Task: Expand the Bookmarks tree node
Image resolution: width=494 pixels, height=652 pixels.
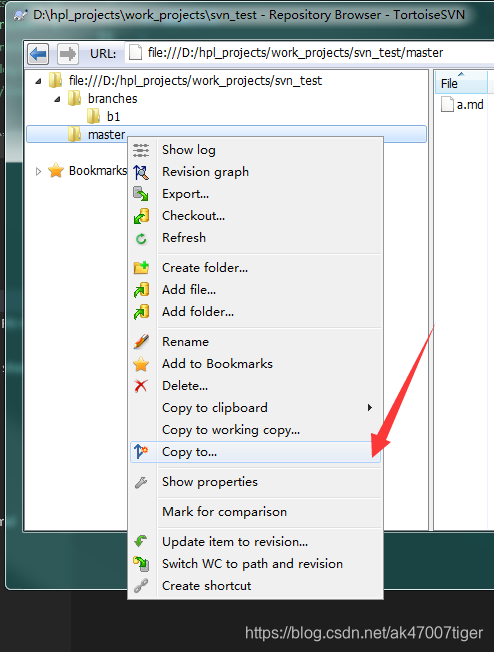Action: [x=38, y=171]
